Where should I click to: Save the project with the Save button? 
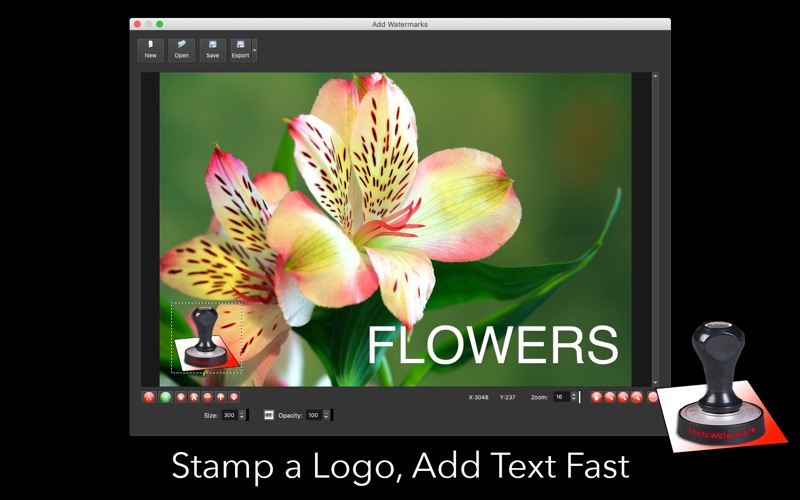point(213,50)
